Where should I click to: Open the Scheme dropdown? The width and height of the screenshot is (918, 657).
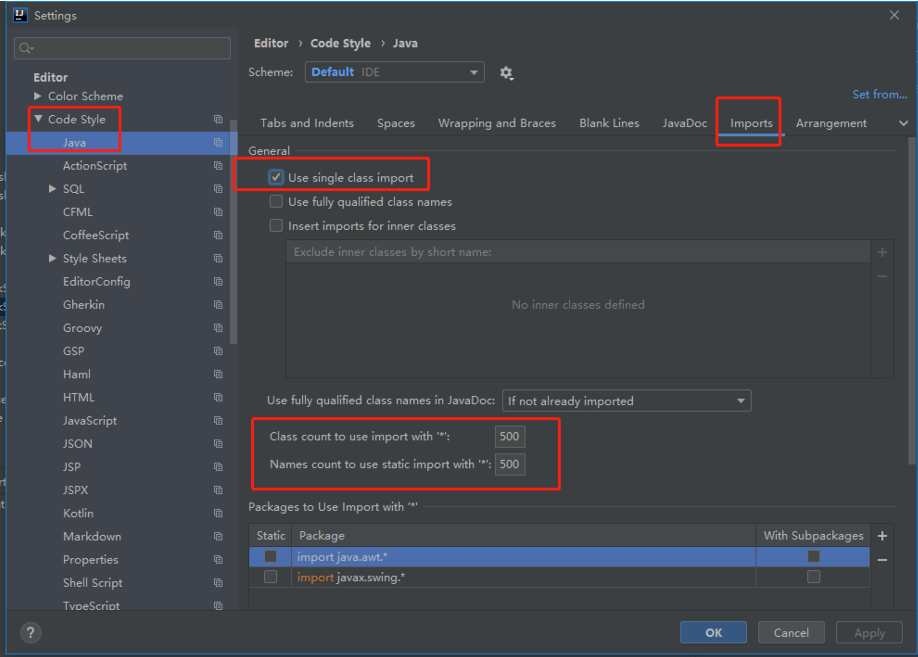click(395, 72)
